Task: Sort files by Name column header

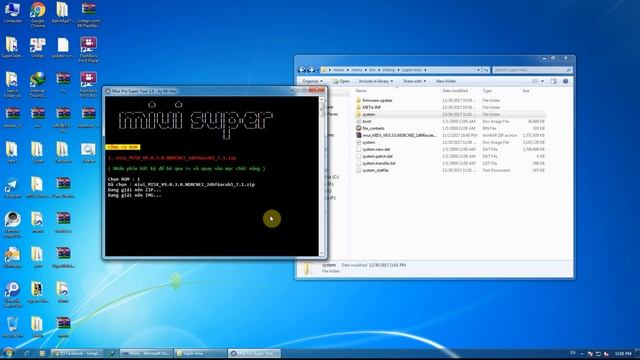Action: click(360, 91)
